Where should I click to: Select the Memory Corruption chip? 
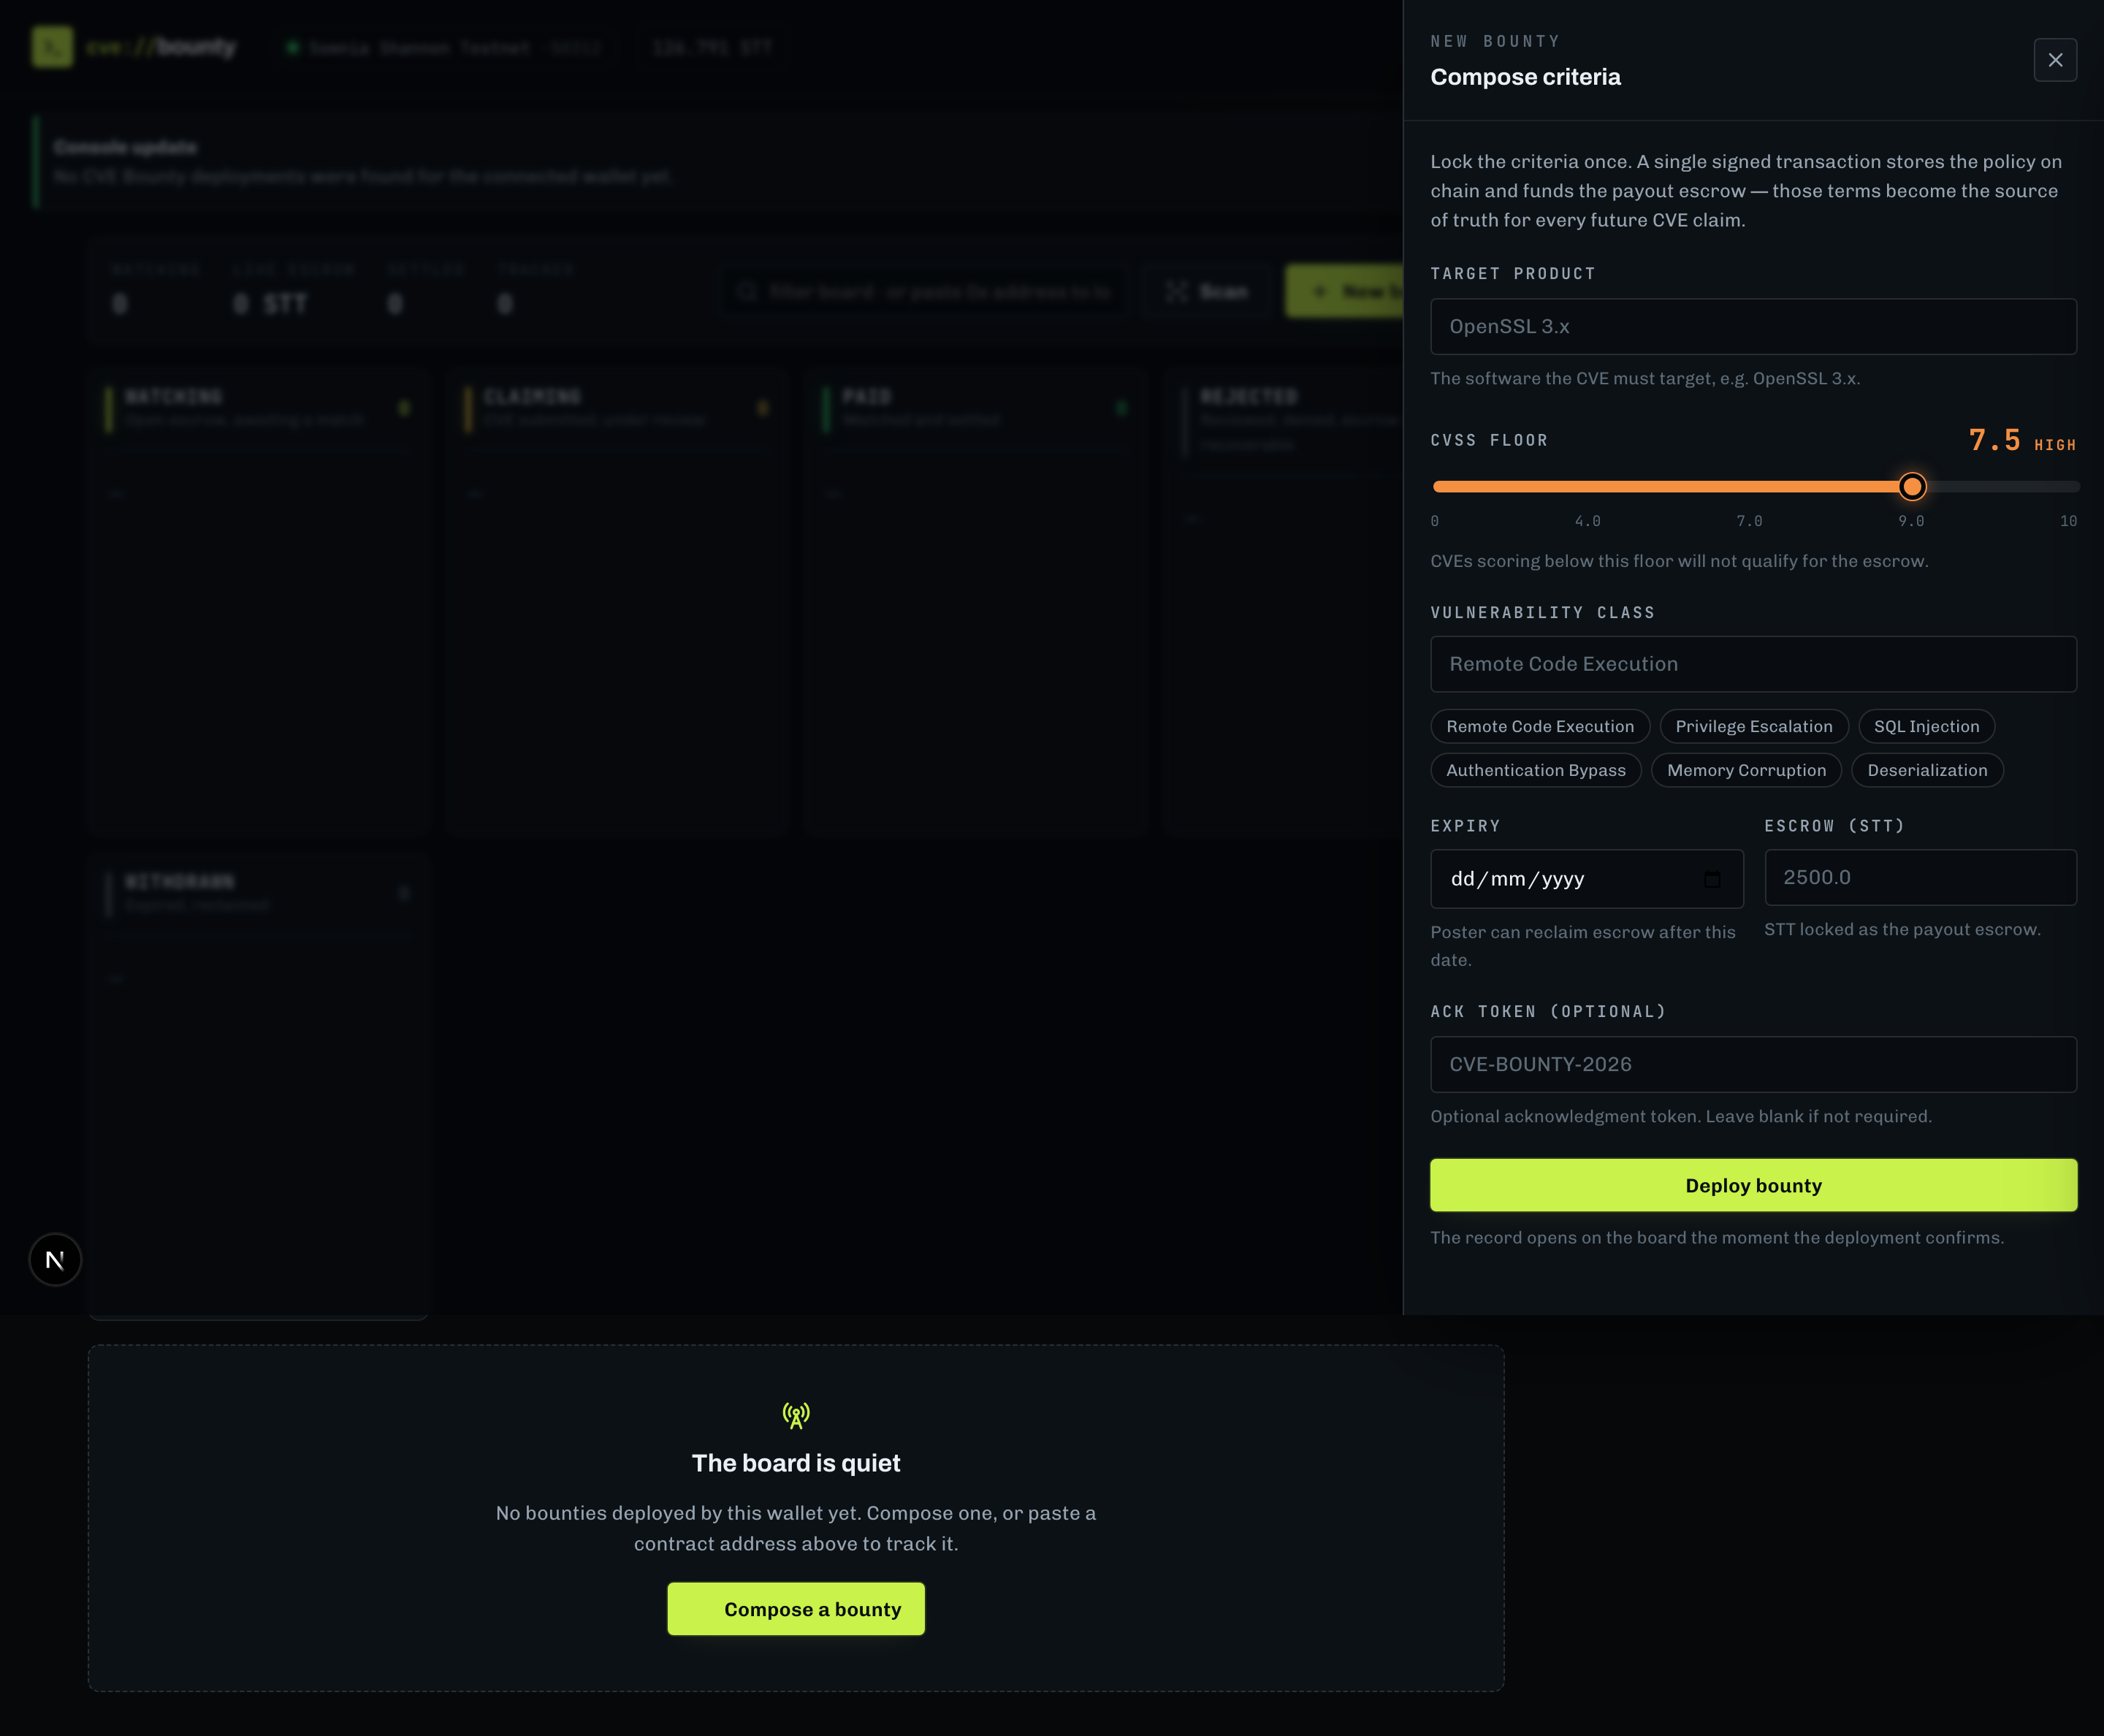coord(1746,770)
